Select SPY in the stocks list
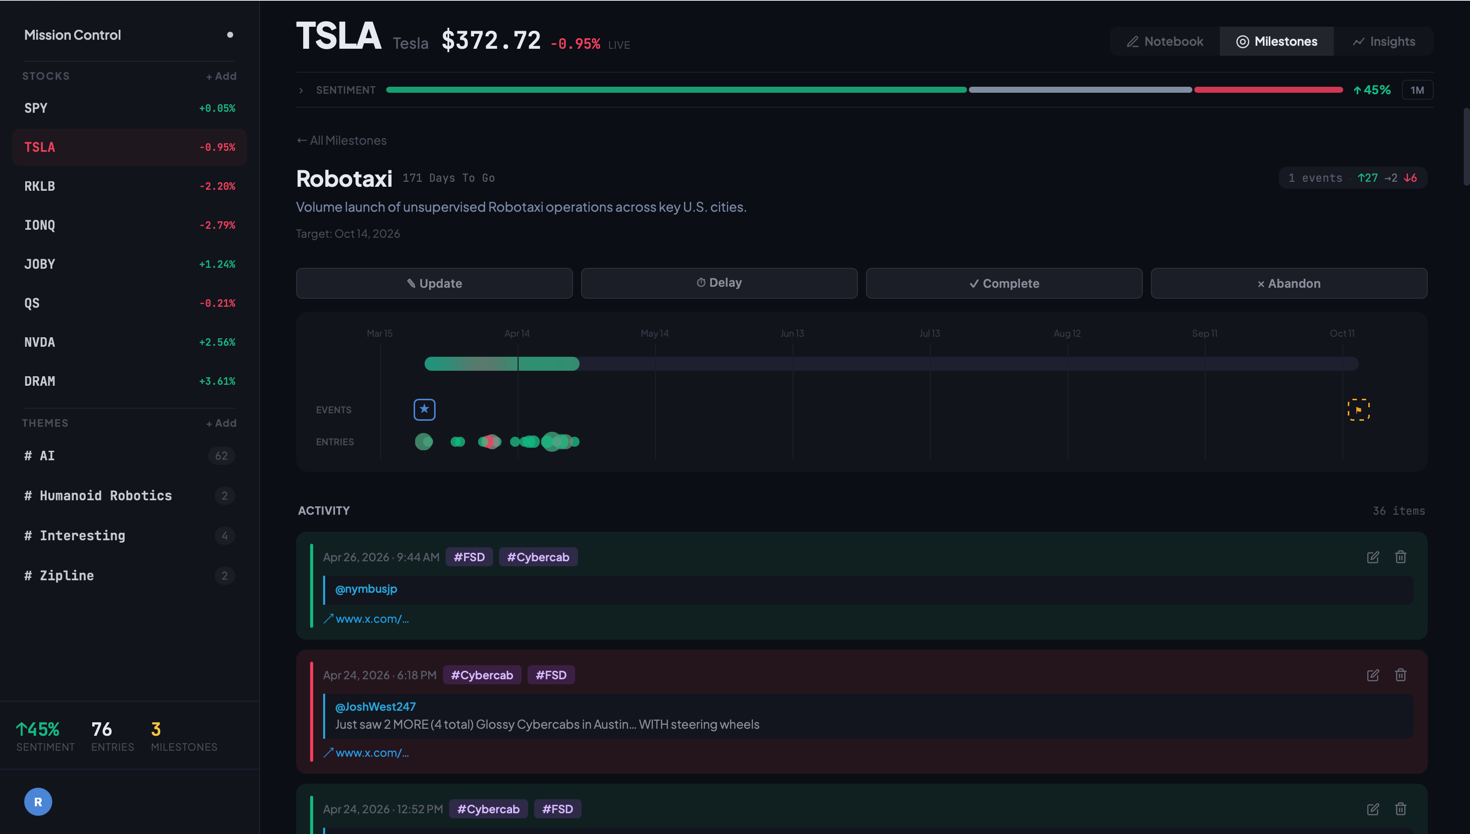The image size is (1470, 834). (129, 108)
